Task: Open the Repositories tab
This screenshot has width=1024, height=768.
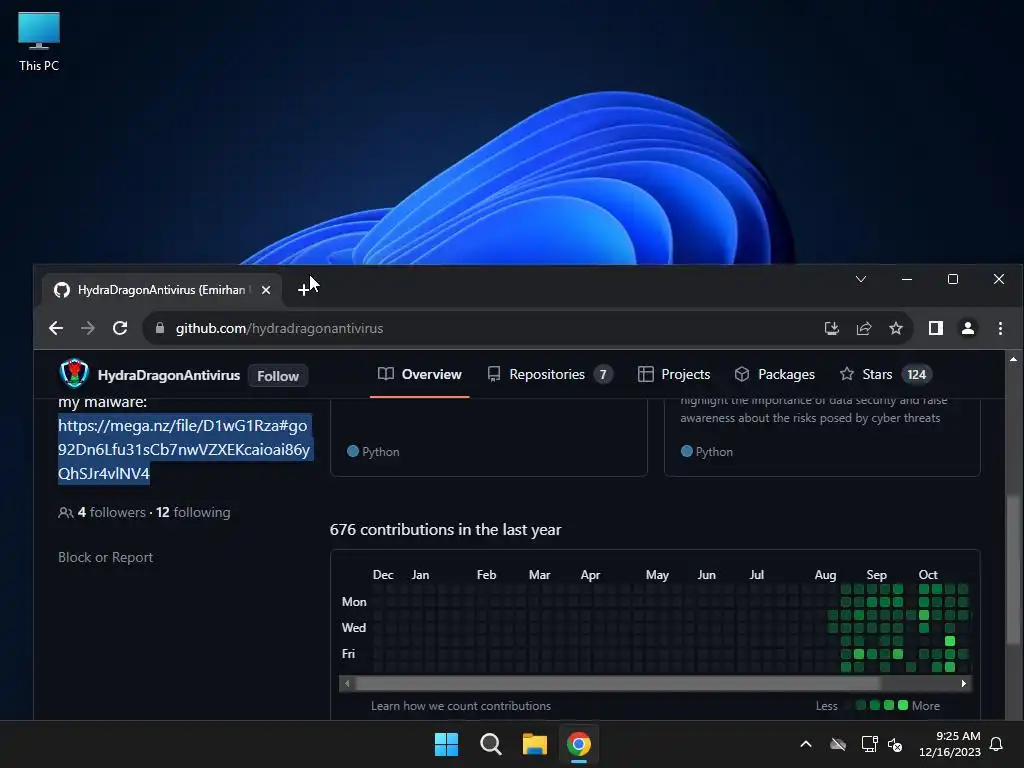Action: click(549, 374)
